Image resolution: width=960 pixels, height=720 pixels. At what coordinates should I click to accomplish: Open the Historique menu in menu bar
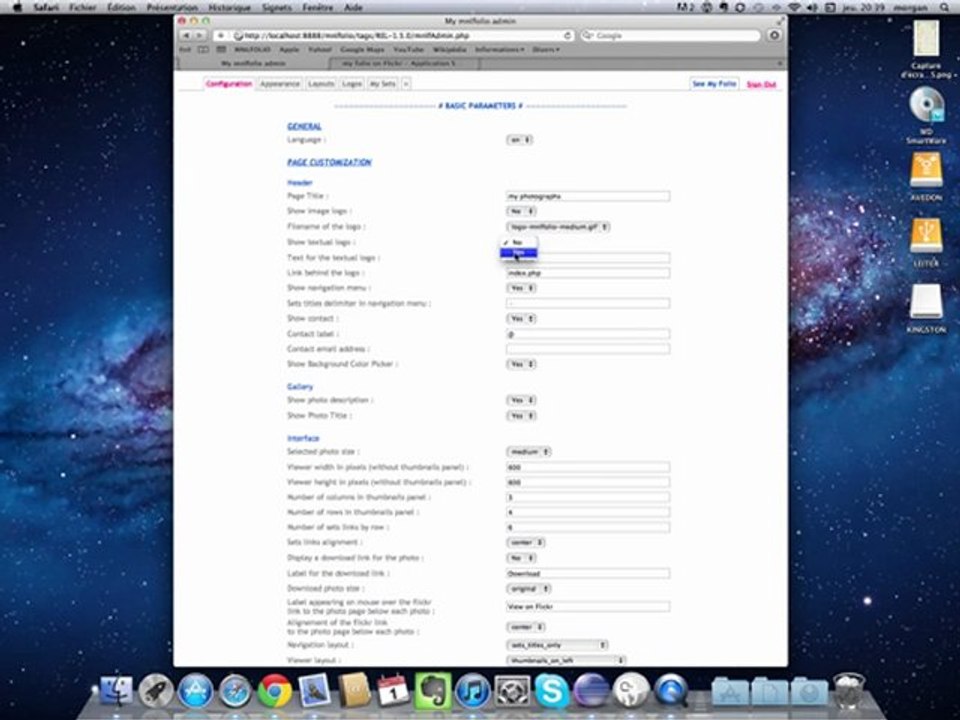[x=230, y=7]
